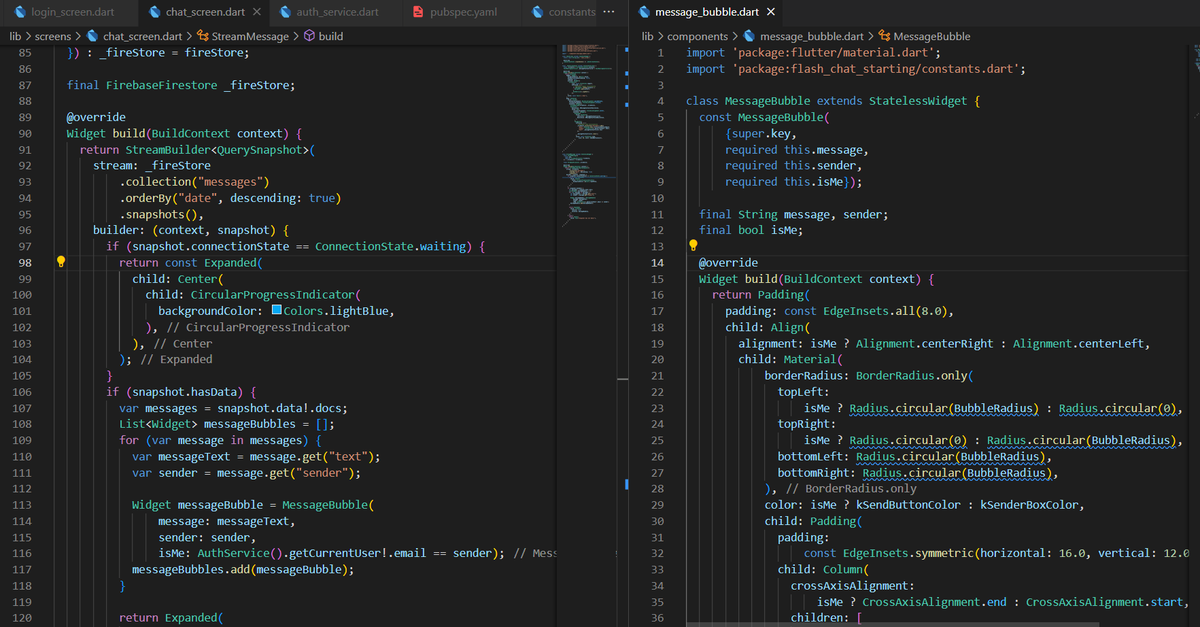Click 'final bool isMe;' on line 12
The width and height of the screenshot is (1200, 627).
[751, 230]
